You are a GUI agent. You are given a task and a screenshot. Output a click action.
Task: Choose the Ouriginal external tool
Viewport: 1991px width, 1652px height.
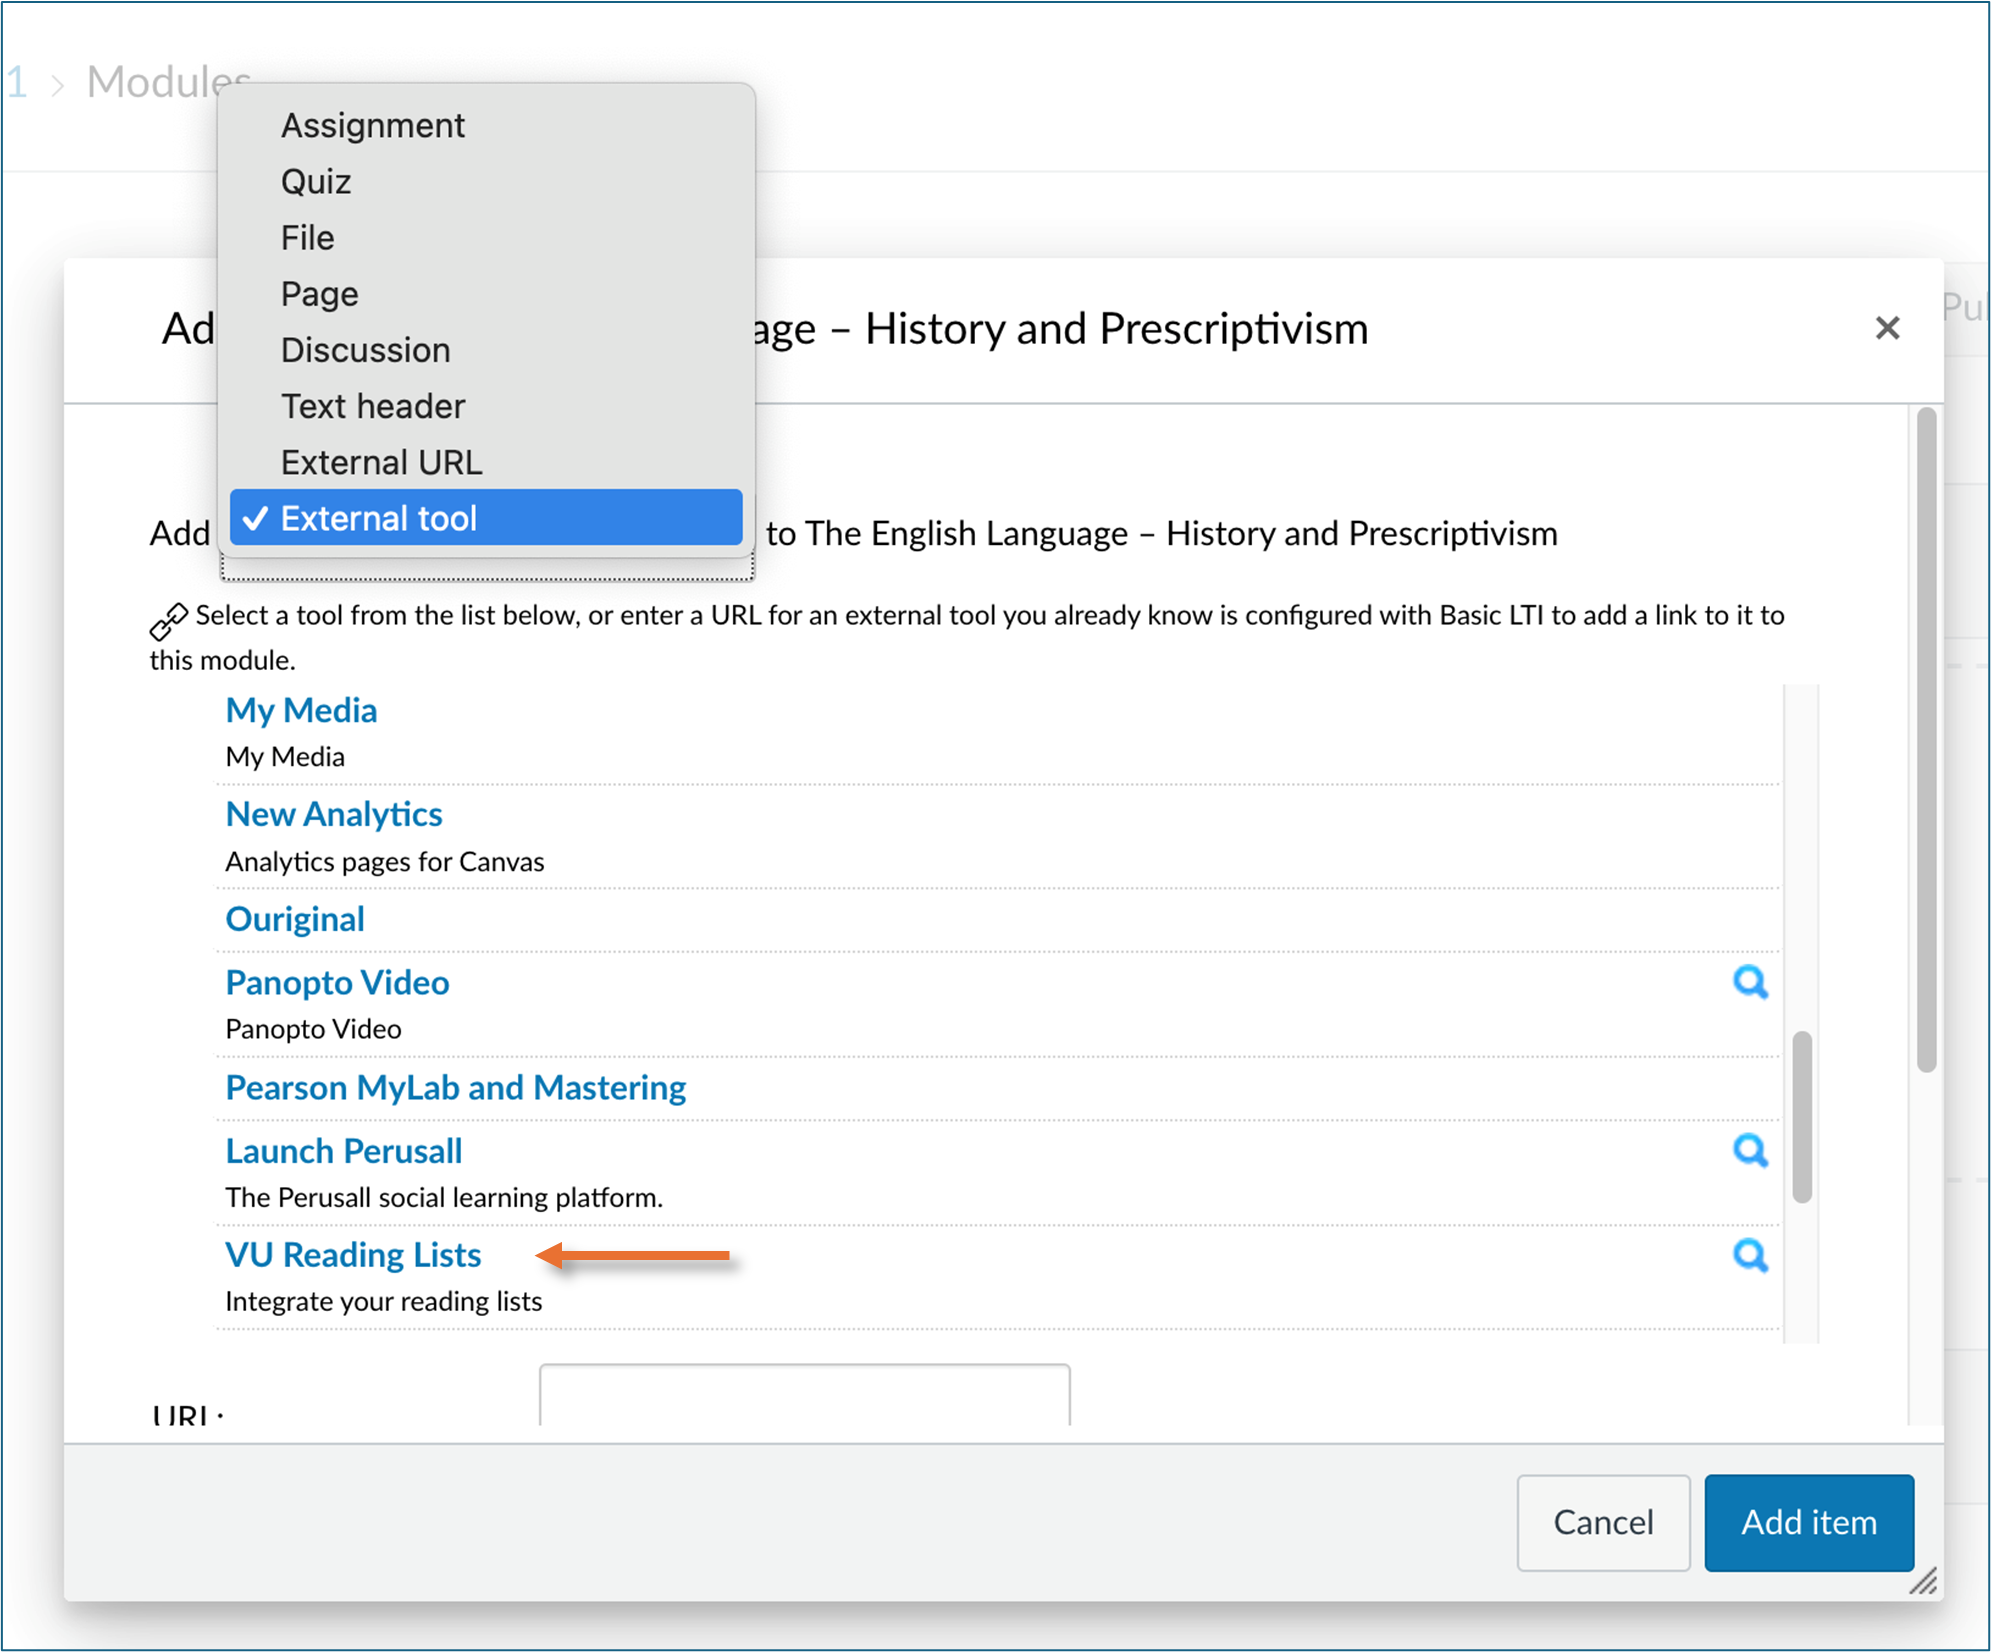click(295, 919)
